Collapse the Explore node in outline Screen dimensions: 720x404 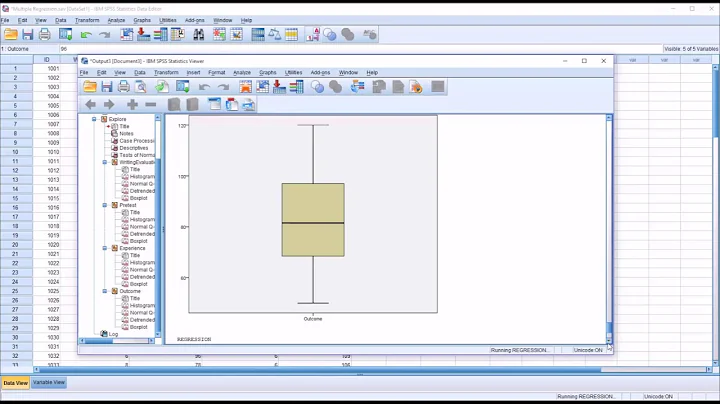[94, 119]
